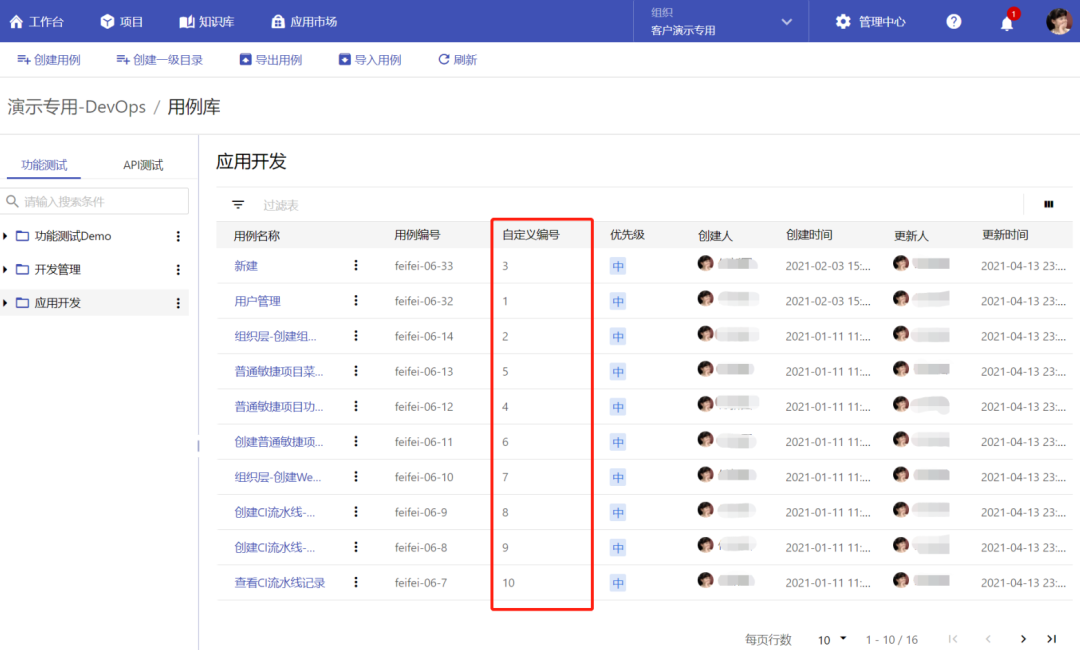
Task: Open the kebab menu next to 功能测试Demo
Action: pyautogui.click(x=178, y=235)
